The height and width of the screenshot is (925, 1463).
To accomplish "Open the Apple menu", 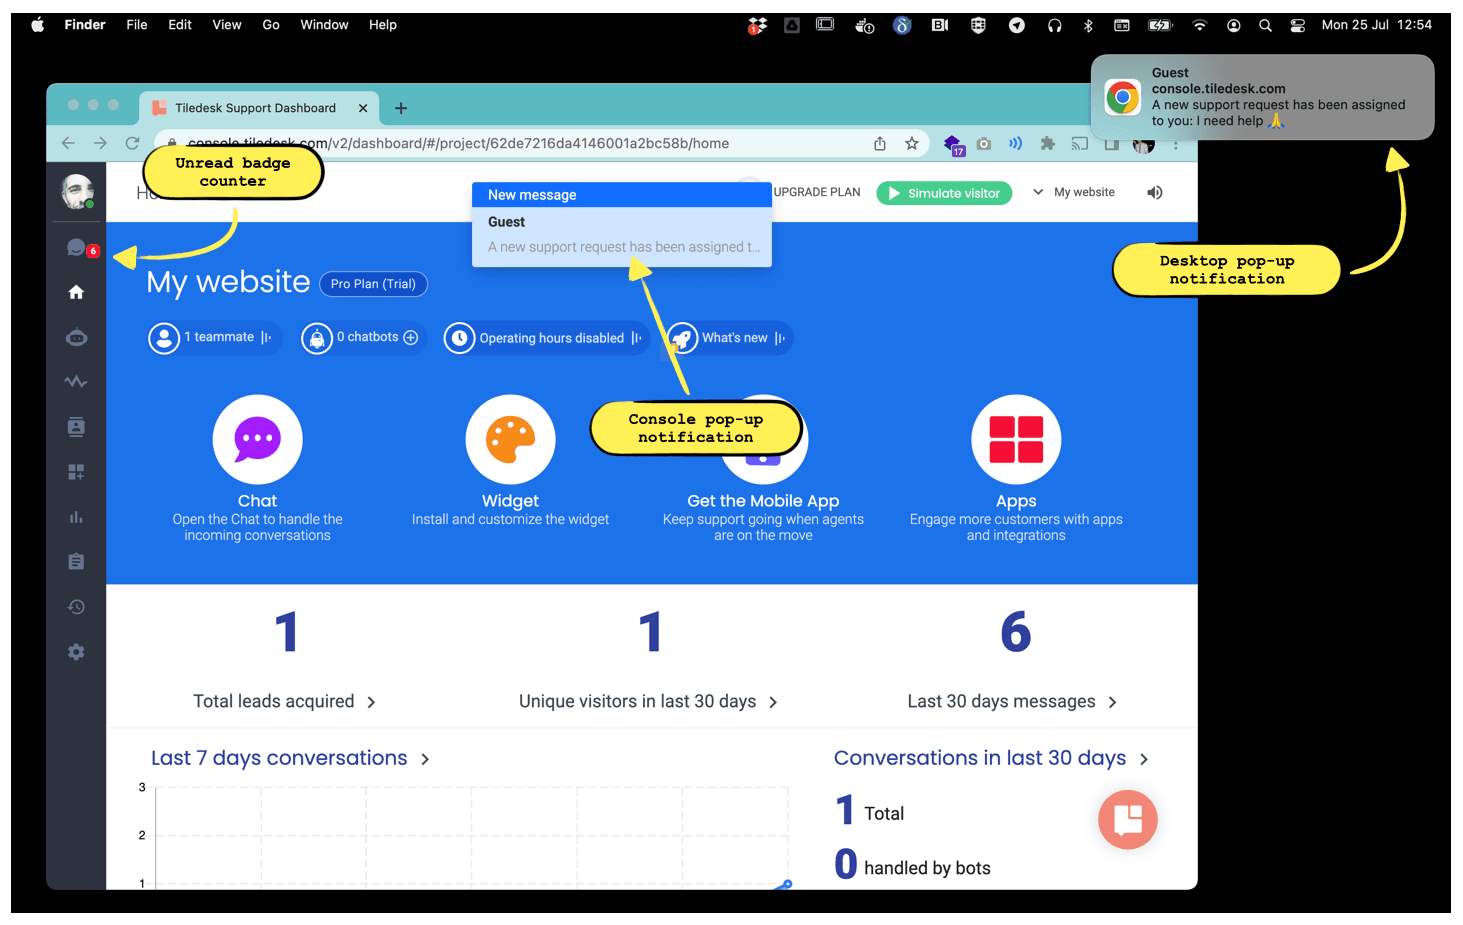I will 38,25.
